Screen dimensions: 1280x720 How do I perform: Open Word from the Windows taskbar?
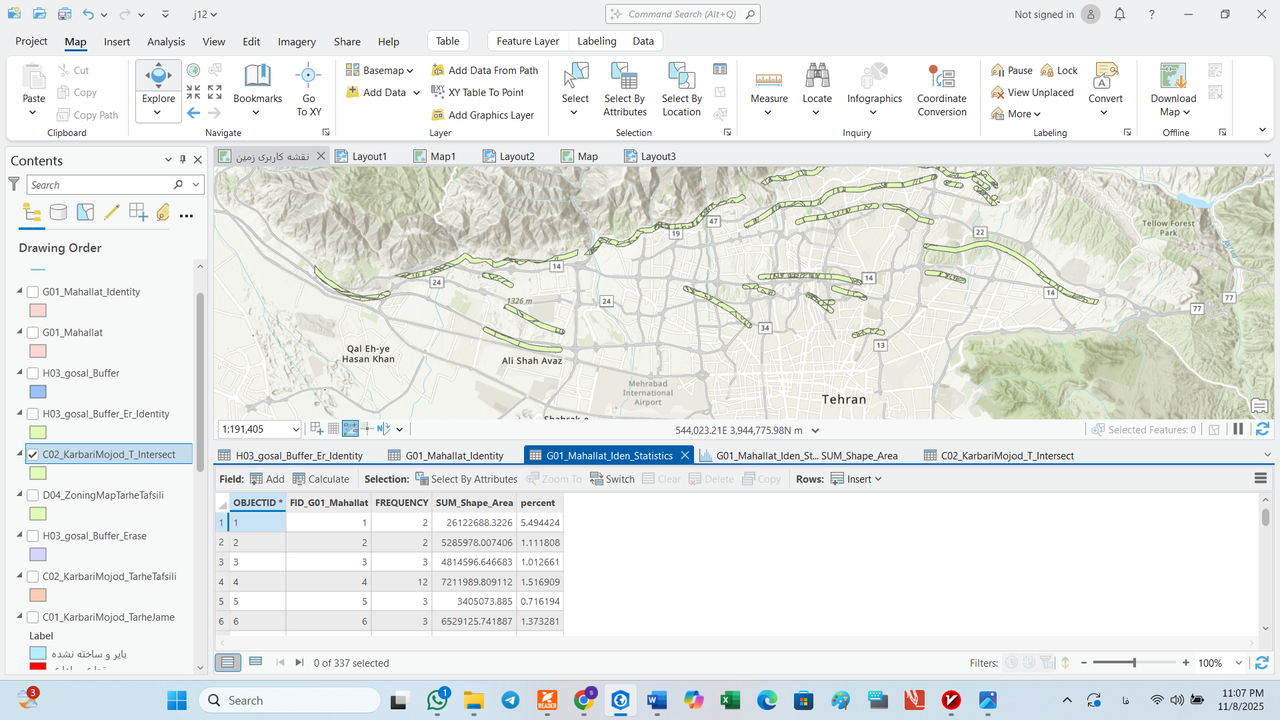pyautogui.click(x=656, y=700)
